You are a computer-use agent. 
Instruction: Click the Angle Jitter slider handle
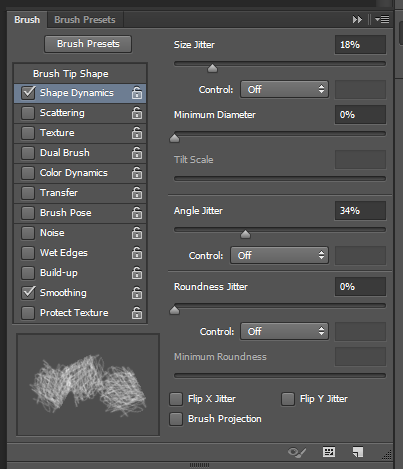245,234
